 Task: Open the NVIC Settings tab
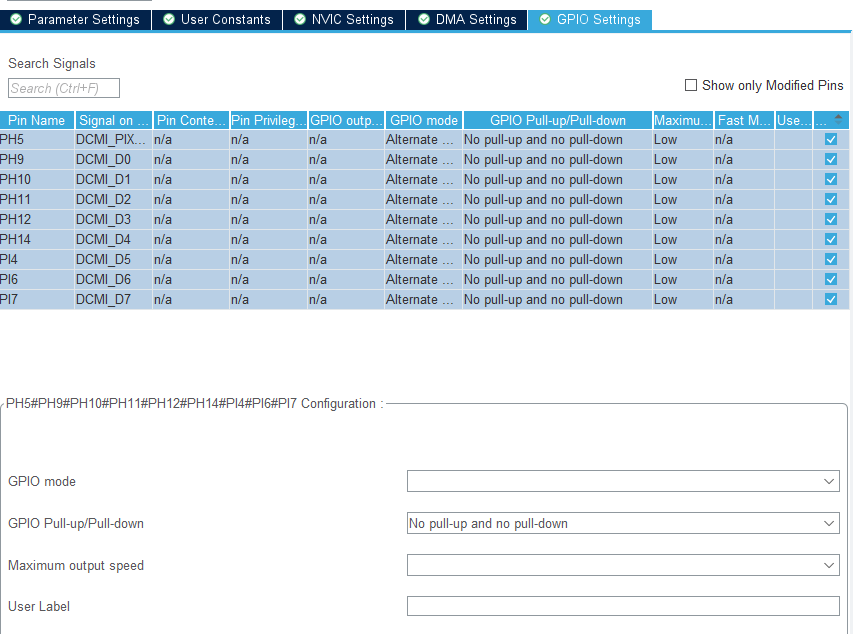(x=344, y=20)
